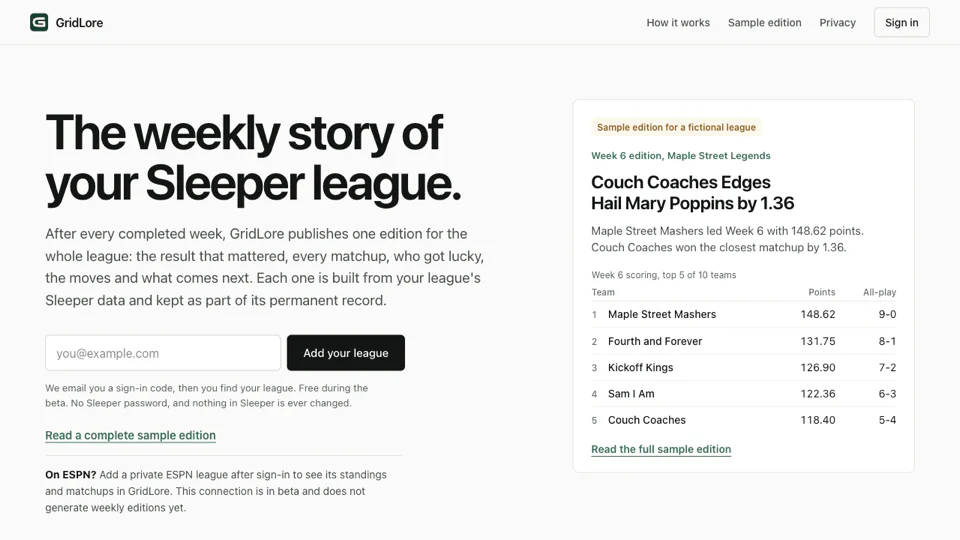Open Read the full sample edition link

(661, 449)
